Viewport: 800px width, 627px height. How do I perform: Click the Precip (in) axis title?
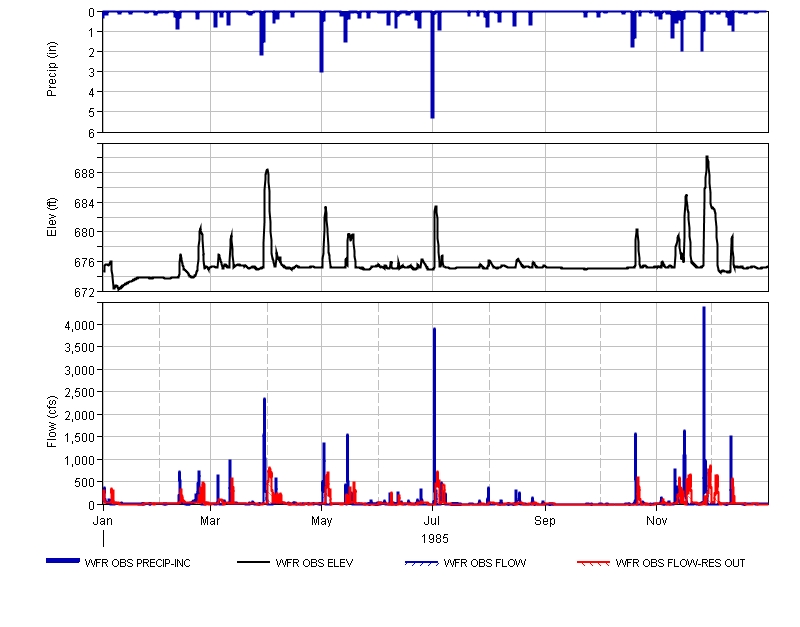coord(52,69)
